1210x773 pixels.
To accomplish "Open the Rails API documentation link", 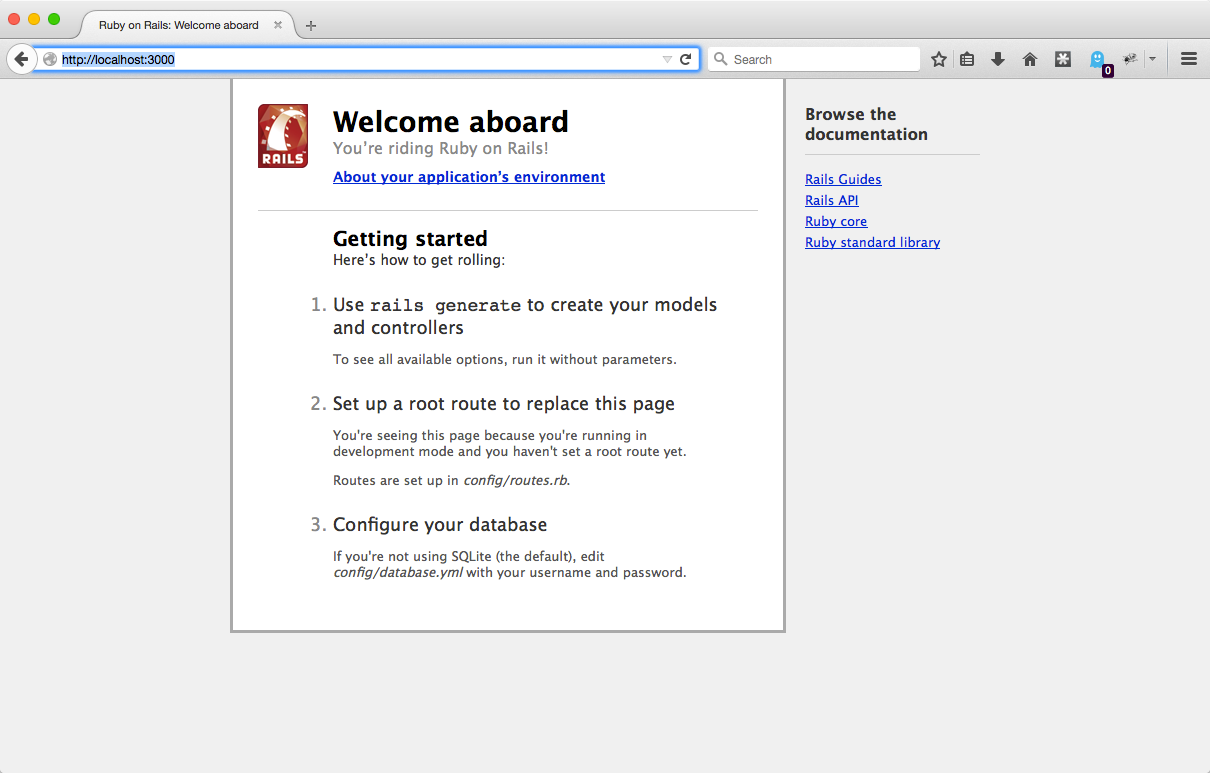I will point(831,201).
